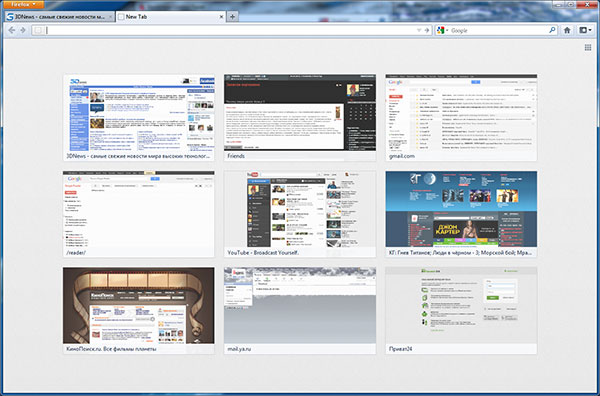Click the 'Friends' tile label

tap(236, 156)
